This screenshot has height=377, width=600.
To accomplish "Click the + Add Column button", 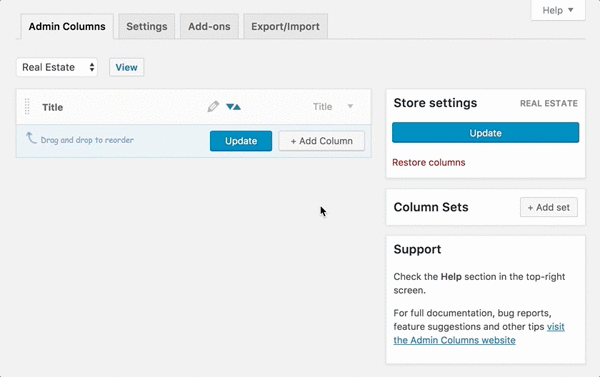I will pyautogui.click(x=321, y=141).
